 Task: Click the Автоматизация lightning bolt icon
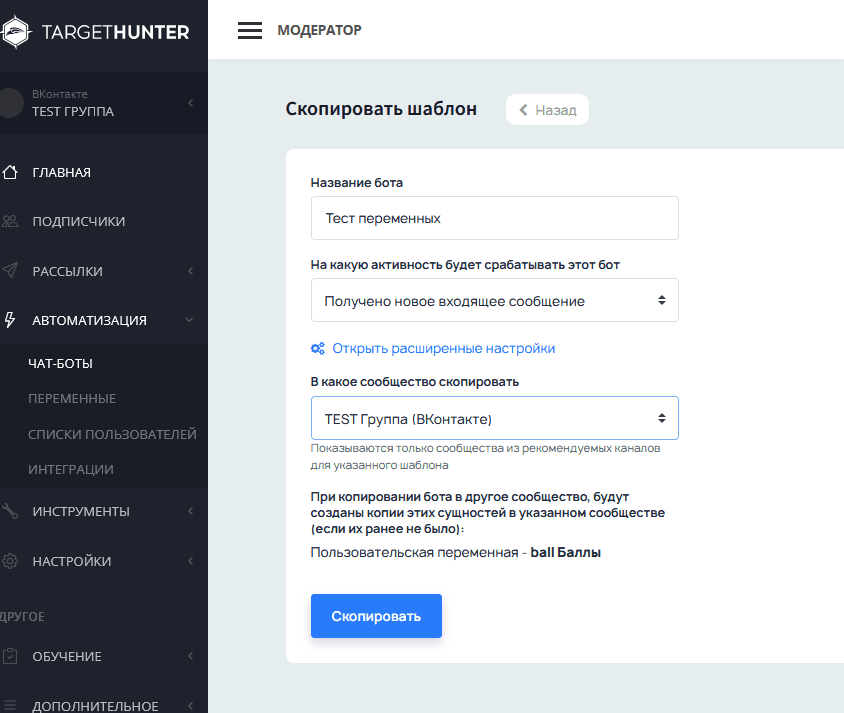(10, 320)
